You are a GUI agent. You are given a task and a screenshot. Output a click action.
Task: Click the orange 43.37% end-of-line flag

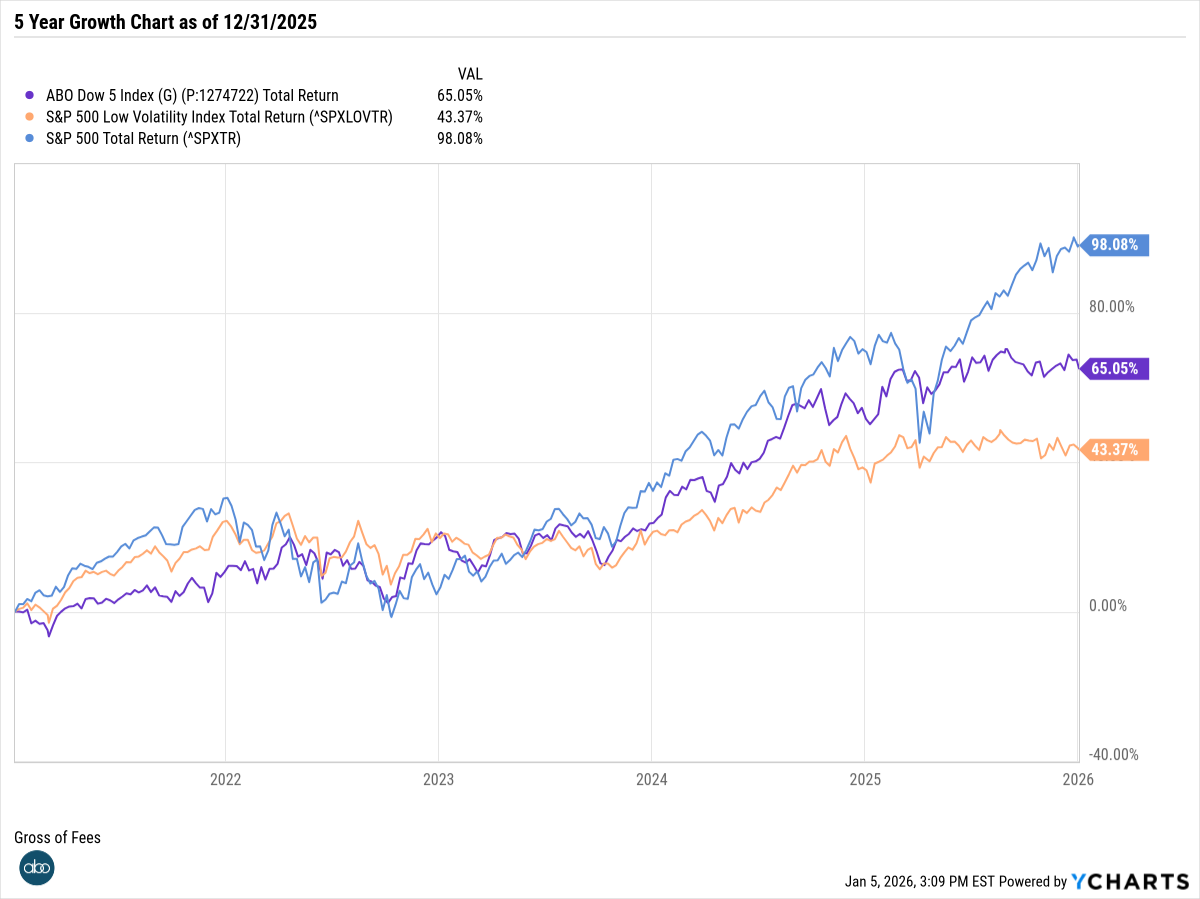tap(1114, 450)
